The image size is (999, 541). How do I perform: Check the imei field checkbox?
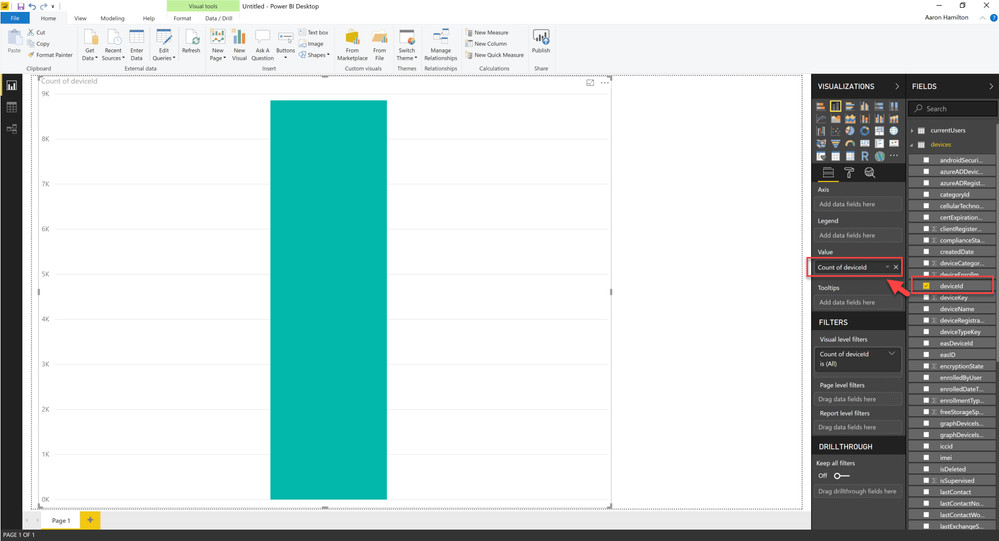point(926,458)
